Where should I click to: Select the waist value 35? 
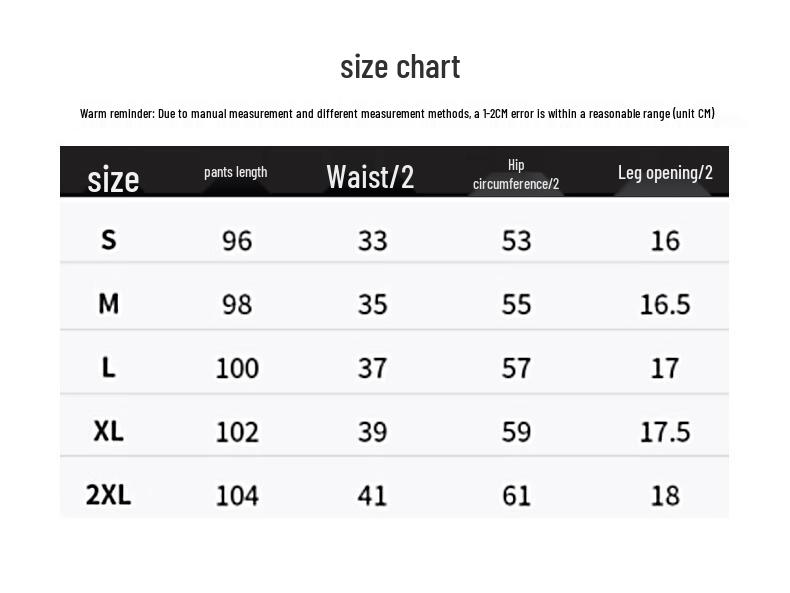click(x=372, y=304)
